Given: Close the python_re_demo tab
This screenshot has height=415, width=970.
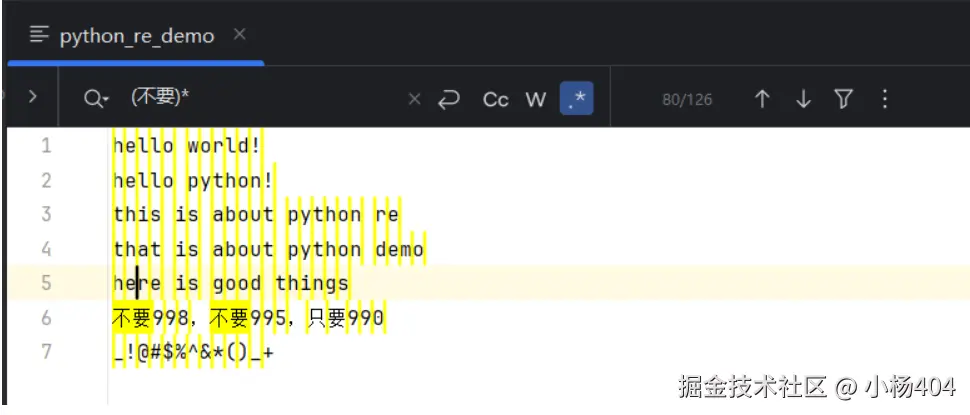Looking at the screenshot, I should 239,35.
